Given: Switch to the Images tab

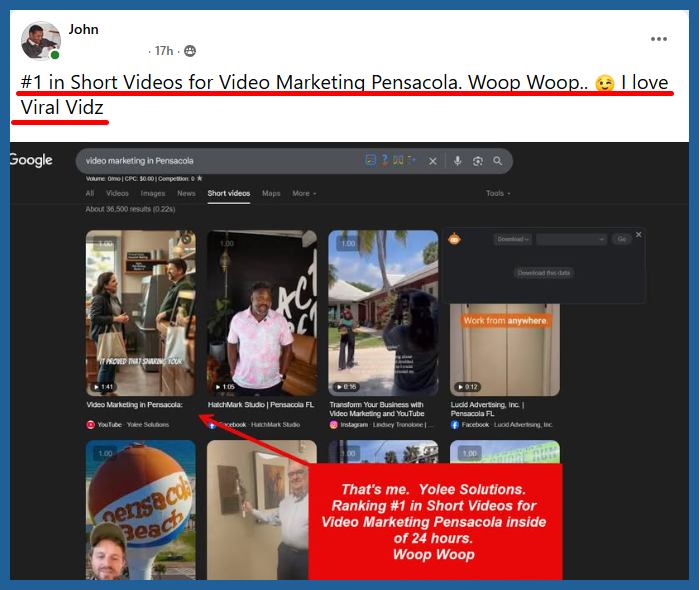Looking at the screenshot, I should [153, 193].
